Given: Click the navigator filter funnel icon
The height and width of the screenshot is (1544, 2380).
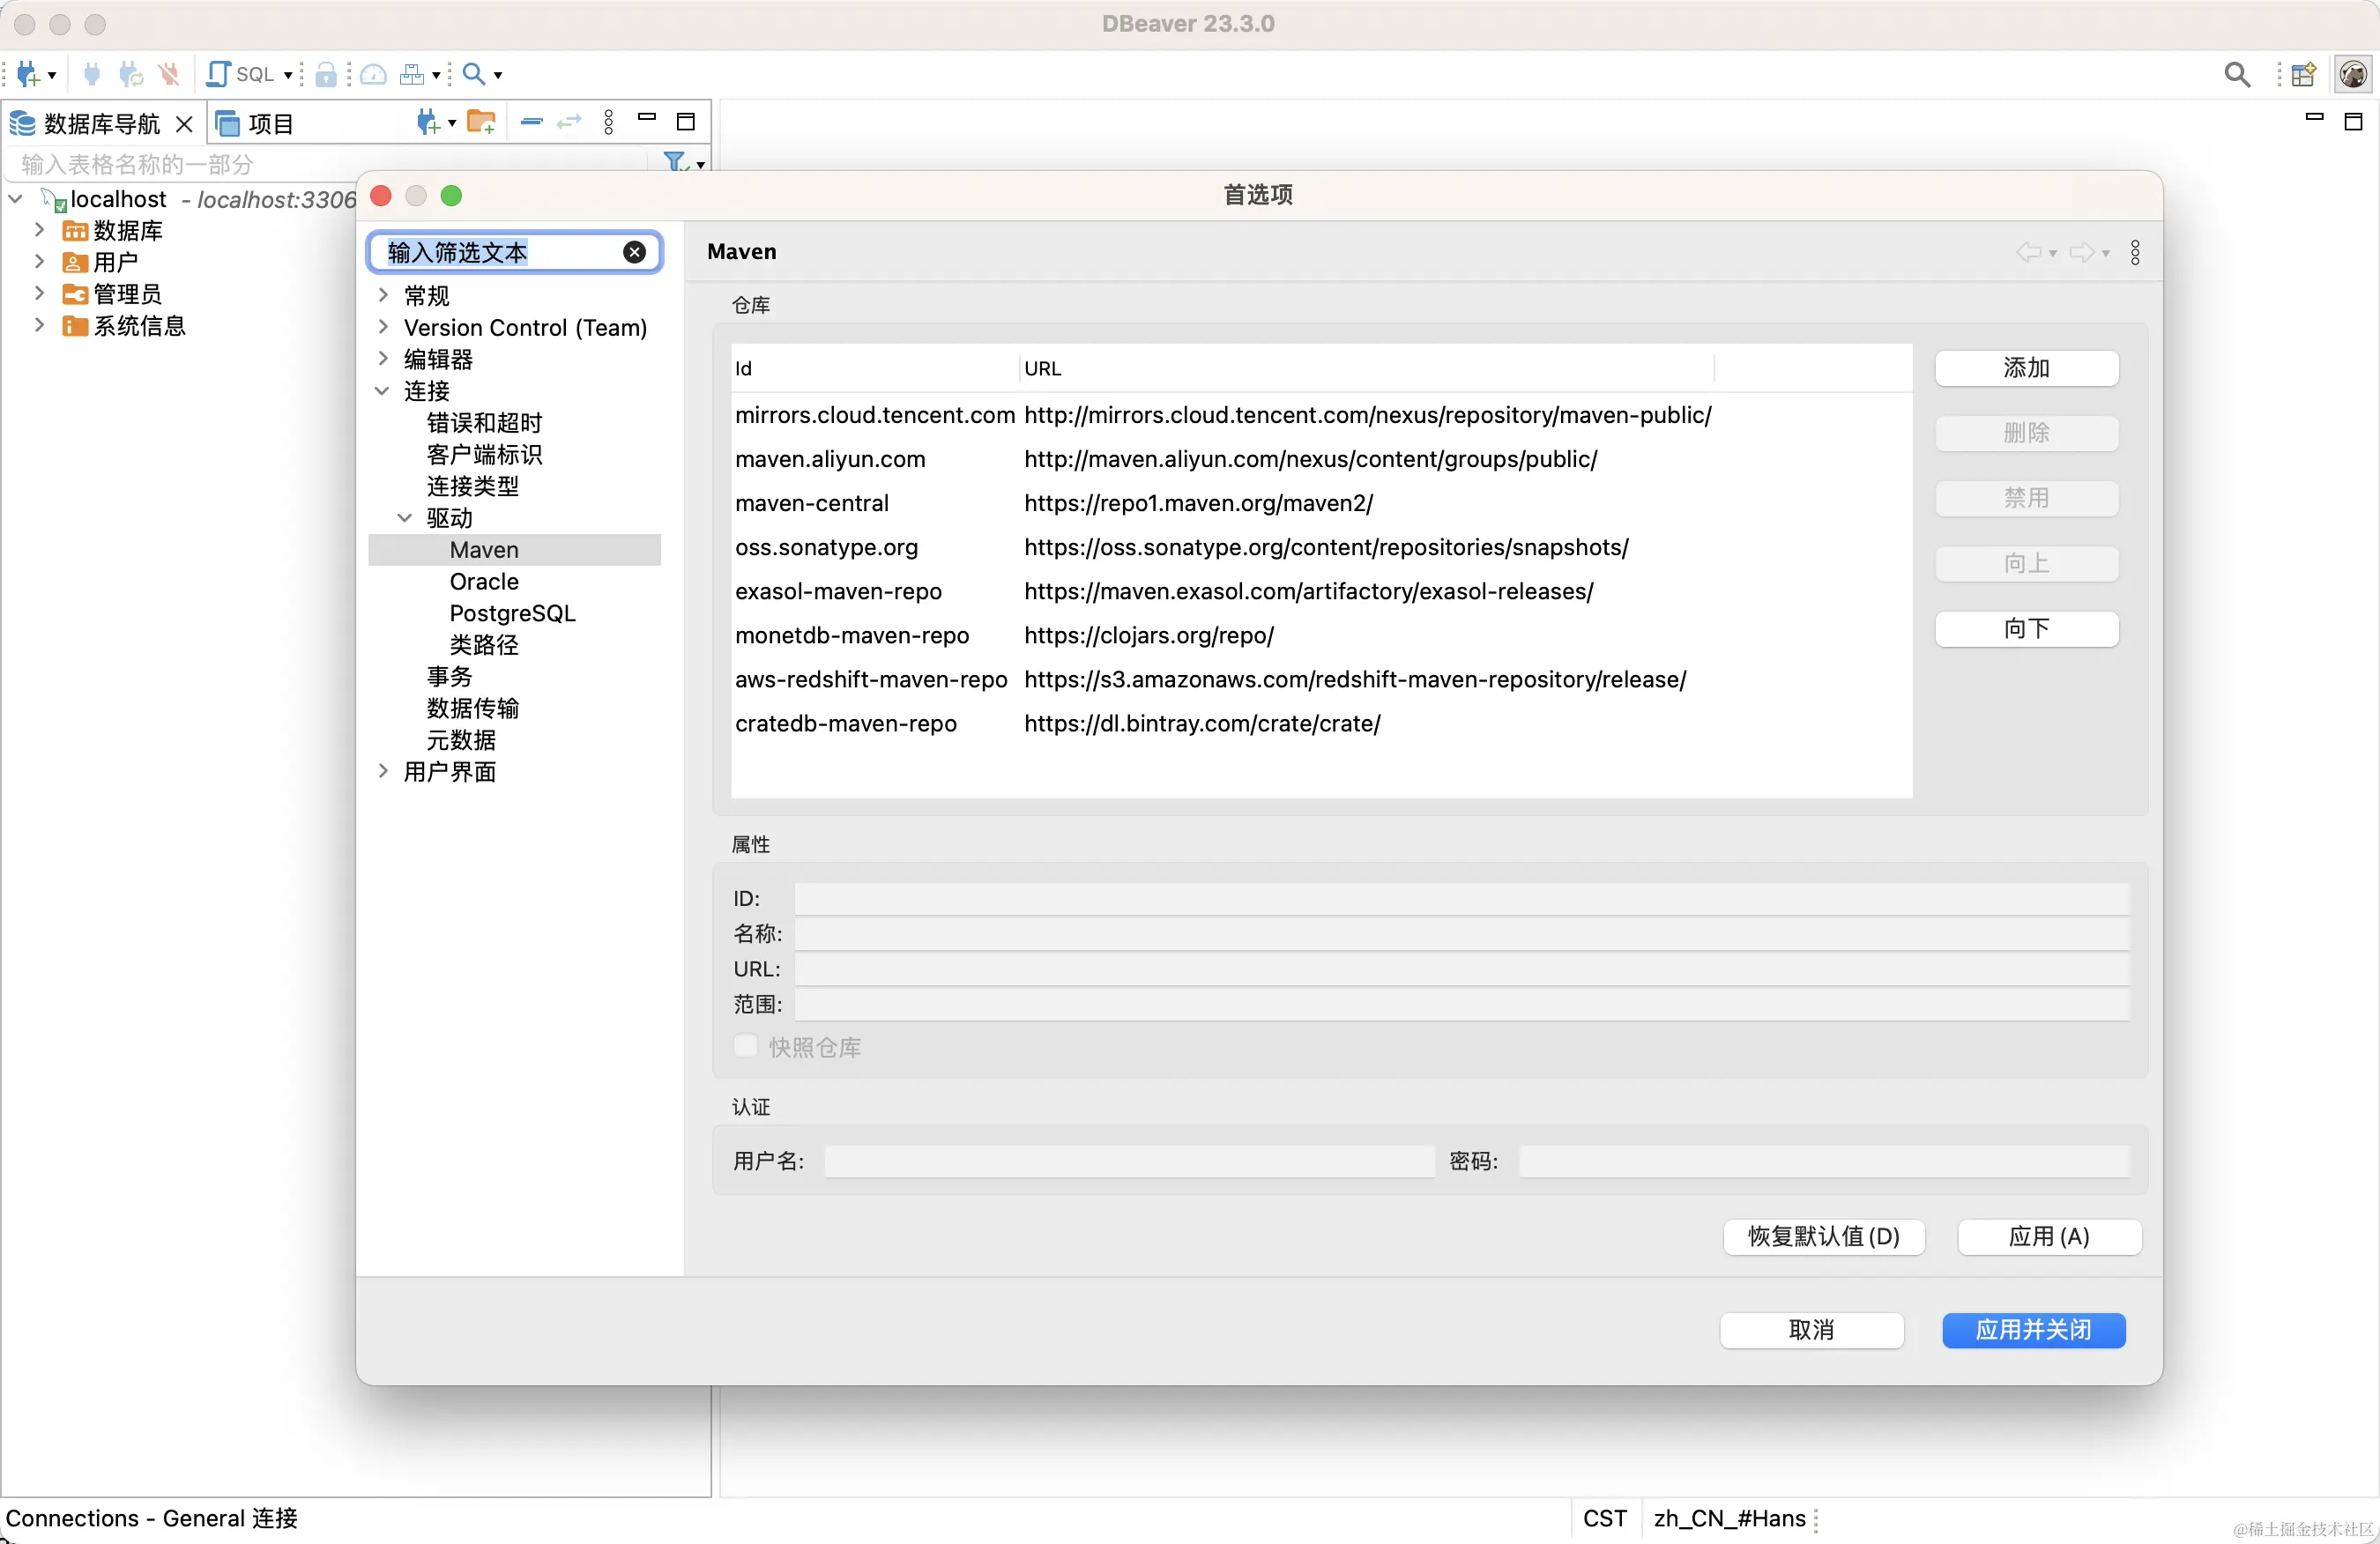Looking at the screenshot, I should [676, 161].
